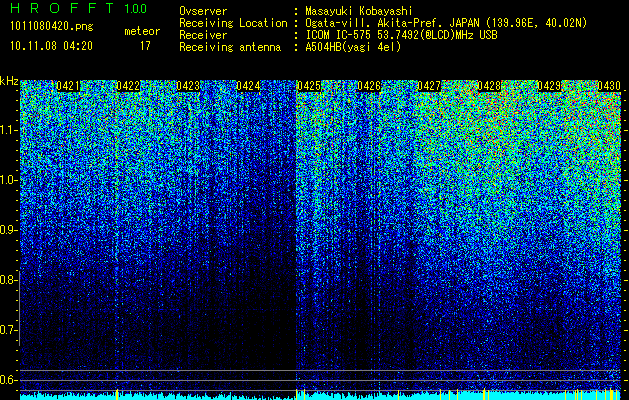Click the 0.8 frequency axis label
This screenshot has width=629, height=400.
pos(8,280)
